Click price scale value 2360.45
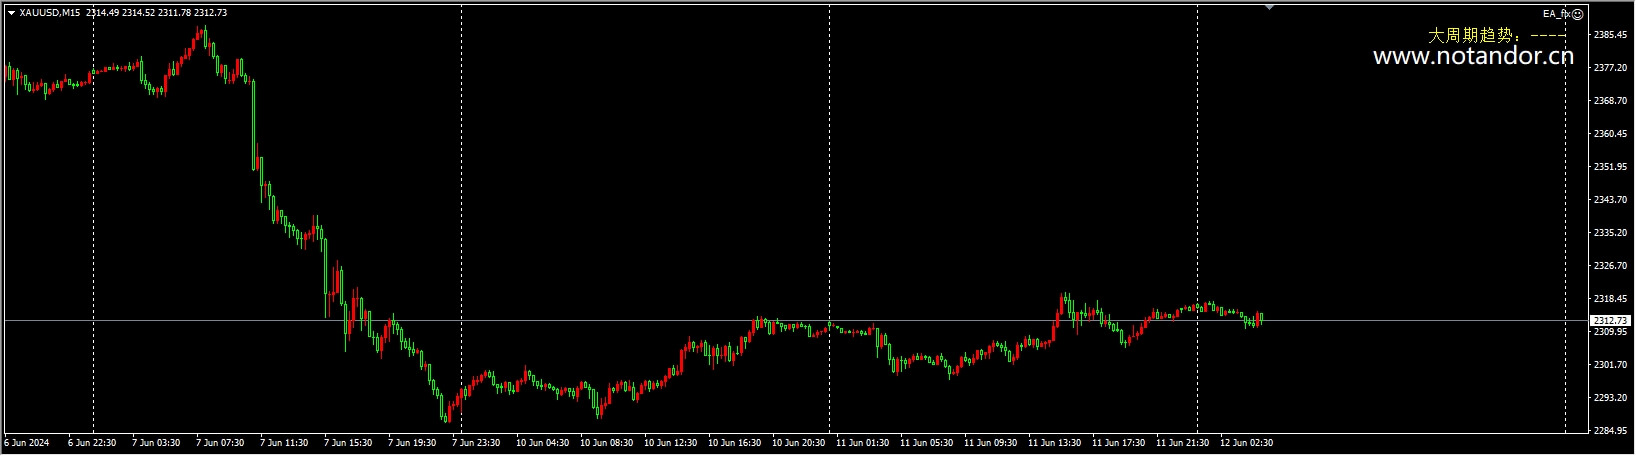 tap(1611, 134)
